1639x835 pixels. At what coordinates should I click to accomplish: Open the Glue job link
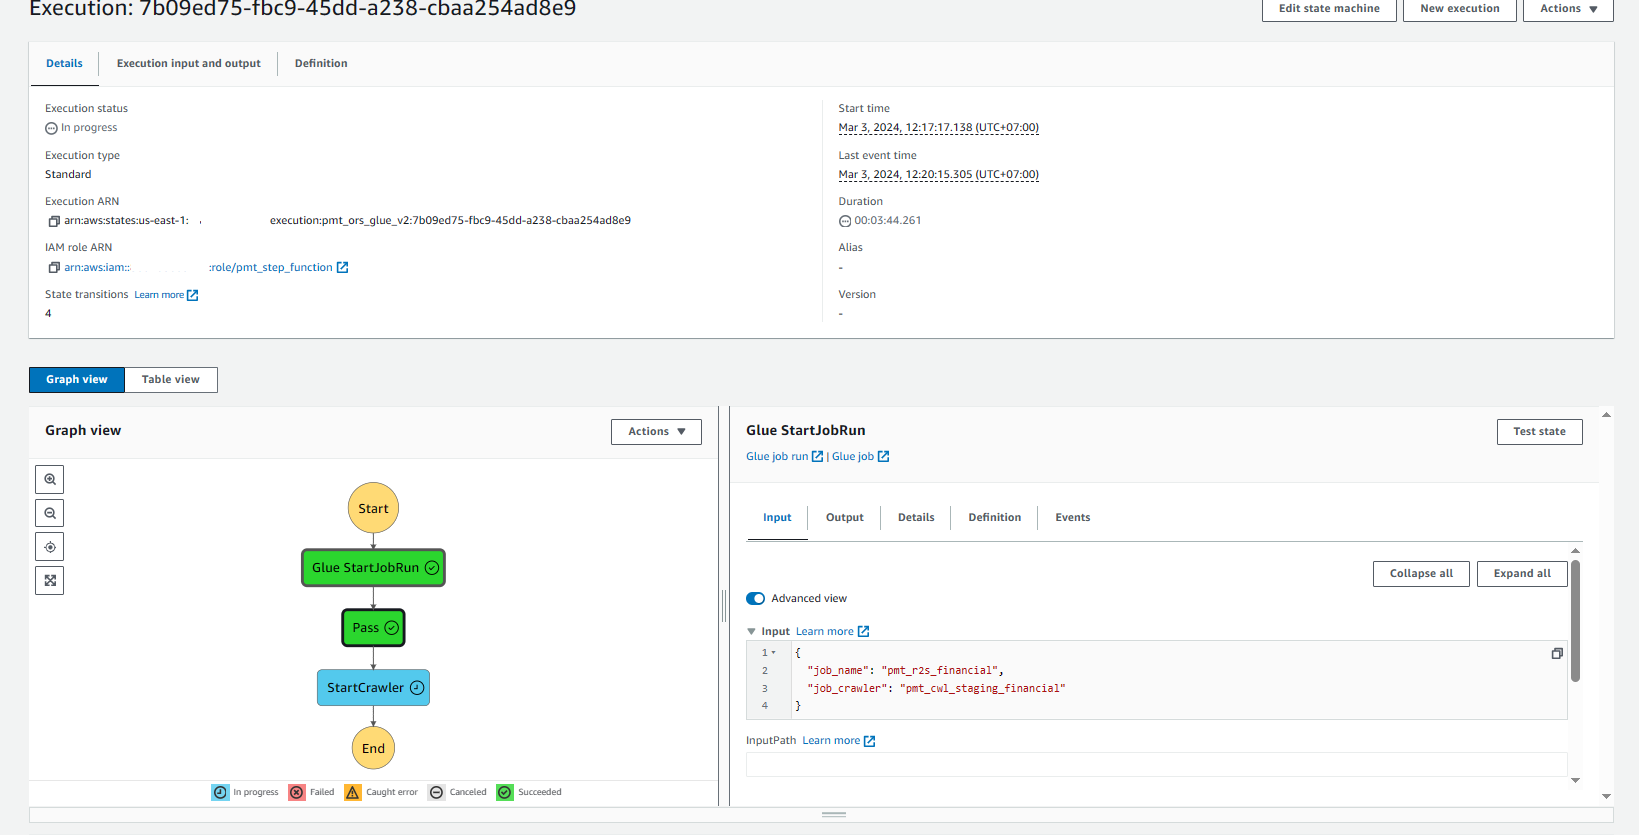pyautogui.click(x=853, y=457)
